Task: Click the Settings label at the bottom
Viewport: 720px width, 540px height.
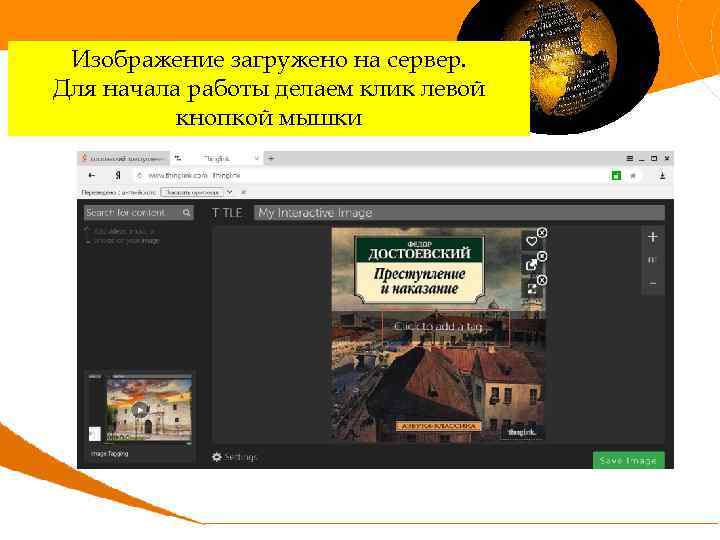Action: click(241, 457)
